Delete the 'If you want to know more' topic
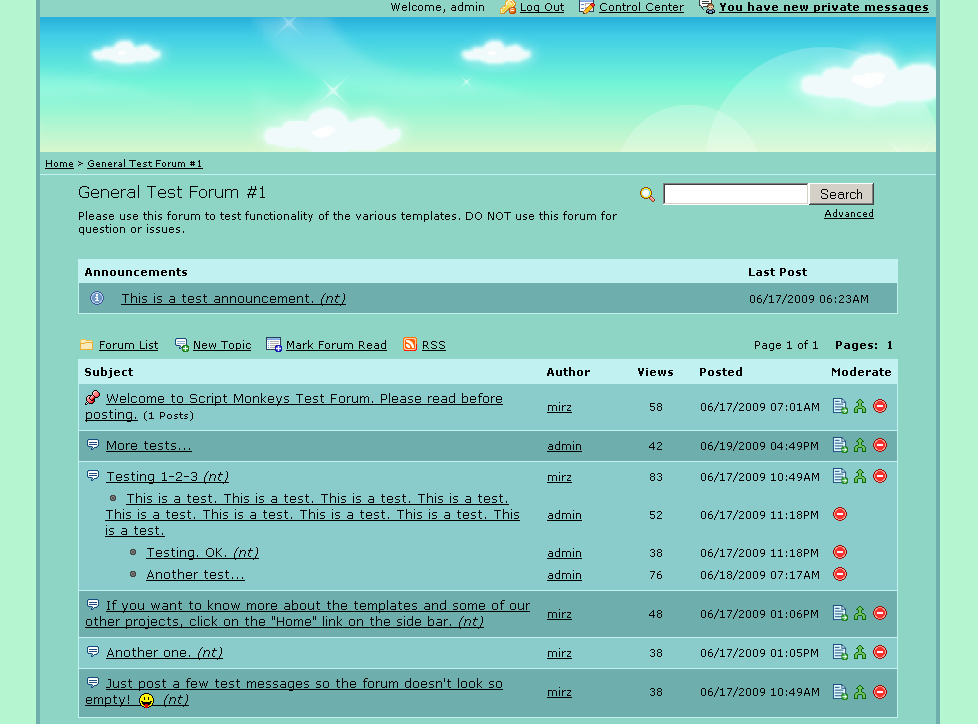This screenshot has width=978, height=724. click(880, 614)
